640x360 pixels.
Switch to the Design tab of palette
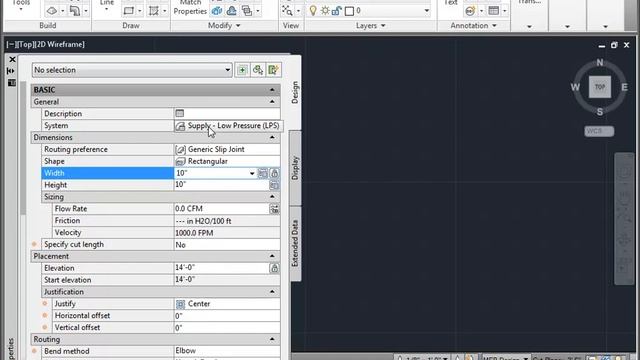pos(295,92)
